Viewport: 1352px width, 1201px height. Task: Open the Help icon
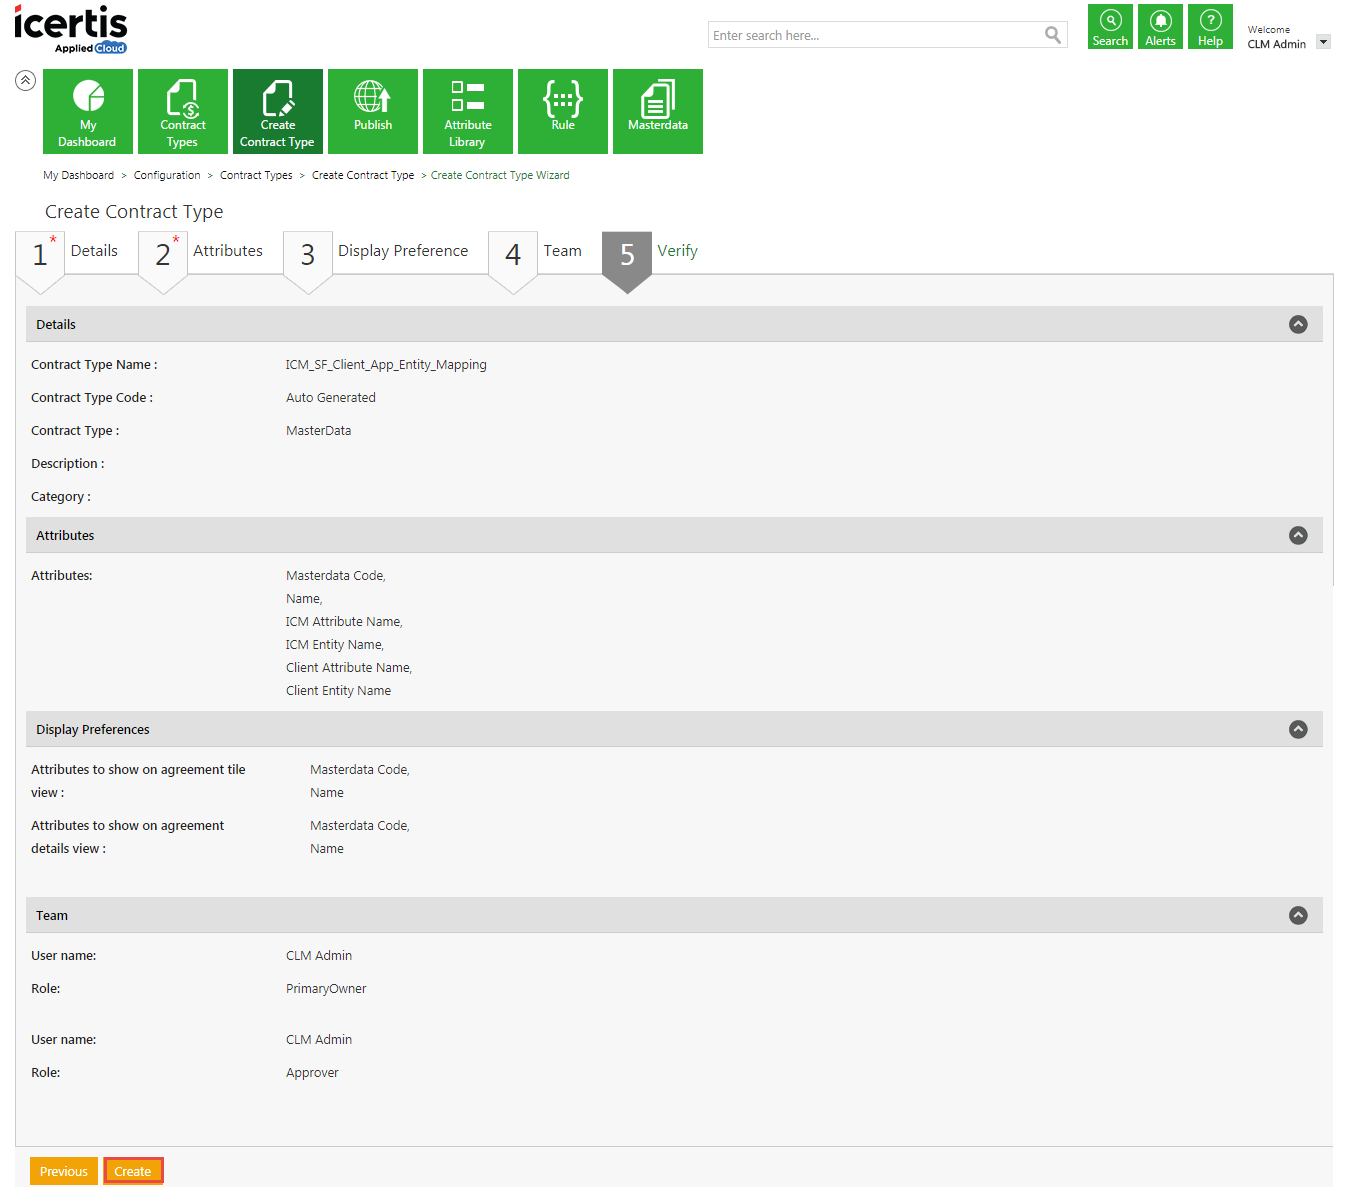click(x=1210, y=27)
